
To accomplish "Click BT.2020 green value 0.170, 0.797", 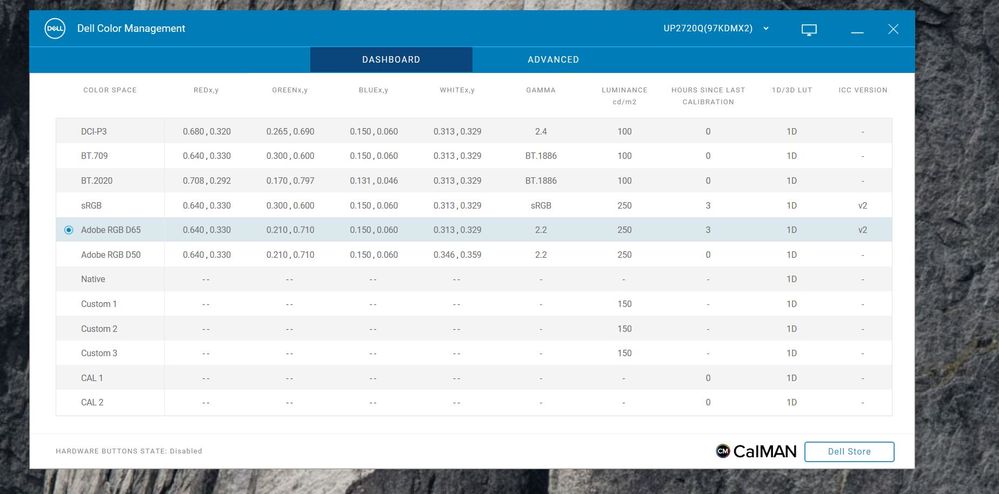I will (290, 180).
